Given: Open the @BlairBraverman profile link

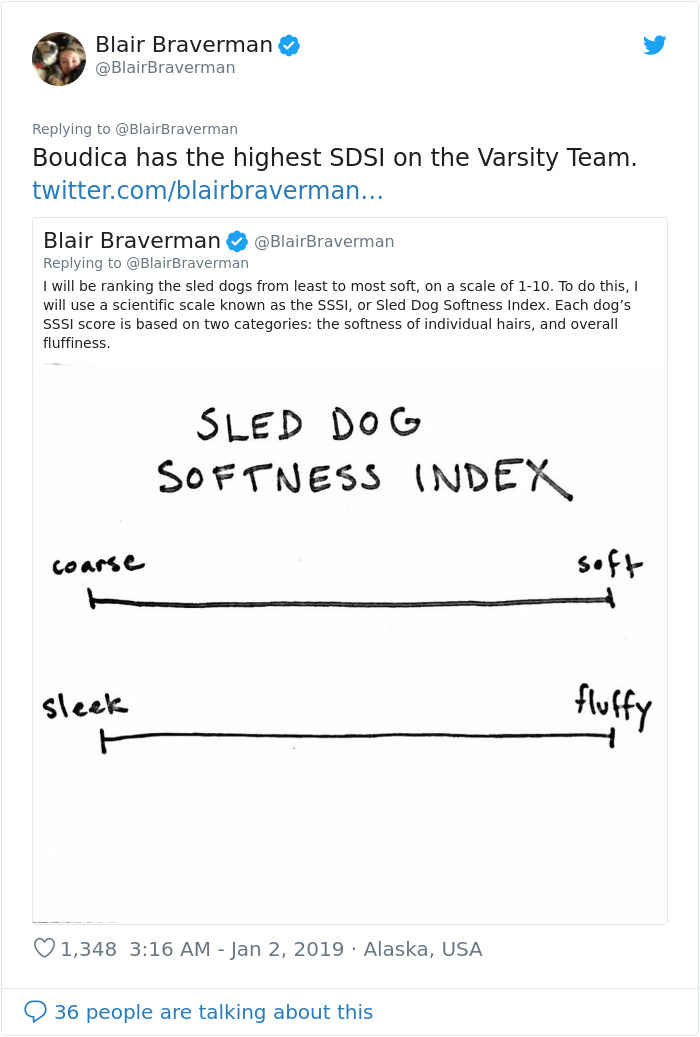Looking at the screenshot, I should coord(167,68).
